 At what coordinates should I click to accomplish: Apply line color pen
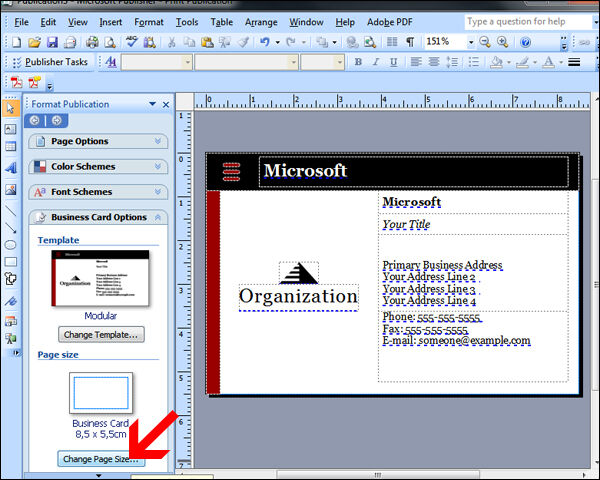522,62
